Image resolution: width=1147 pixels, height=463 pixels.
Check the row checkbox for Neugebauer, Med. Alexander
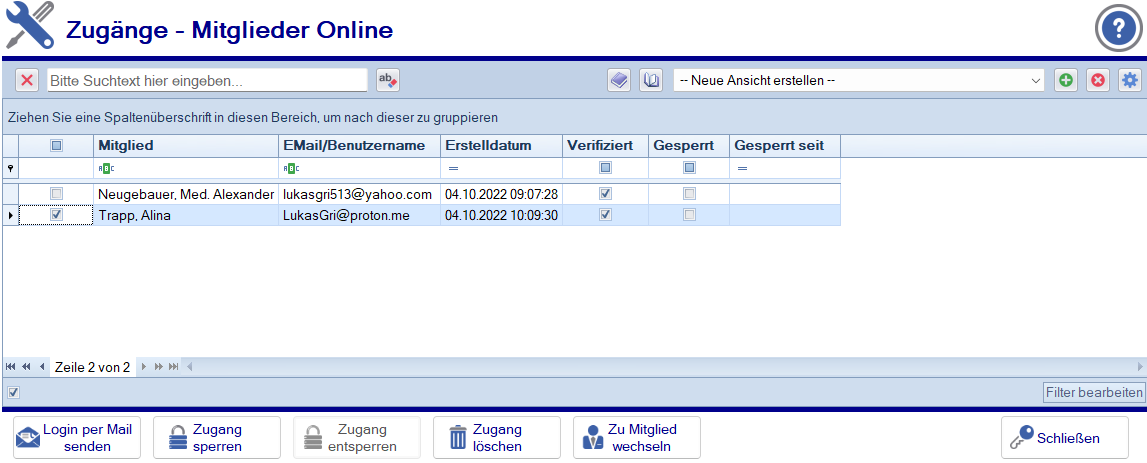coord(57,193)
